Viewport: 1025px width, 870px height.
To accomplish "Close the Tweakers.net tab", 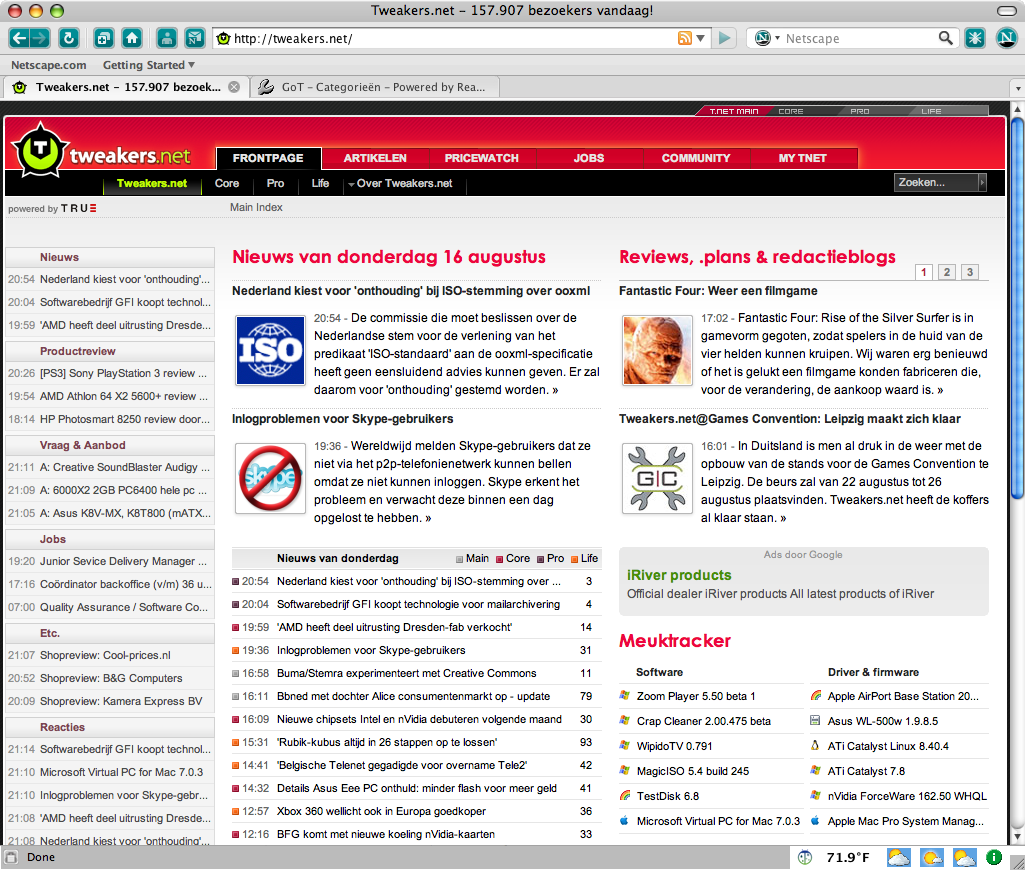I will click(x=233, y=87).
